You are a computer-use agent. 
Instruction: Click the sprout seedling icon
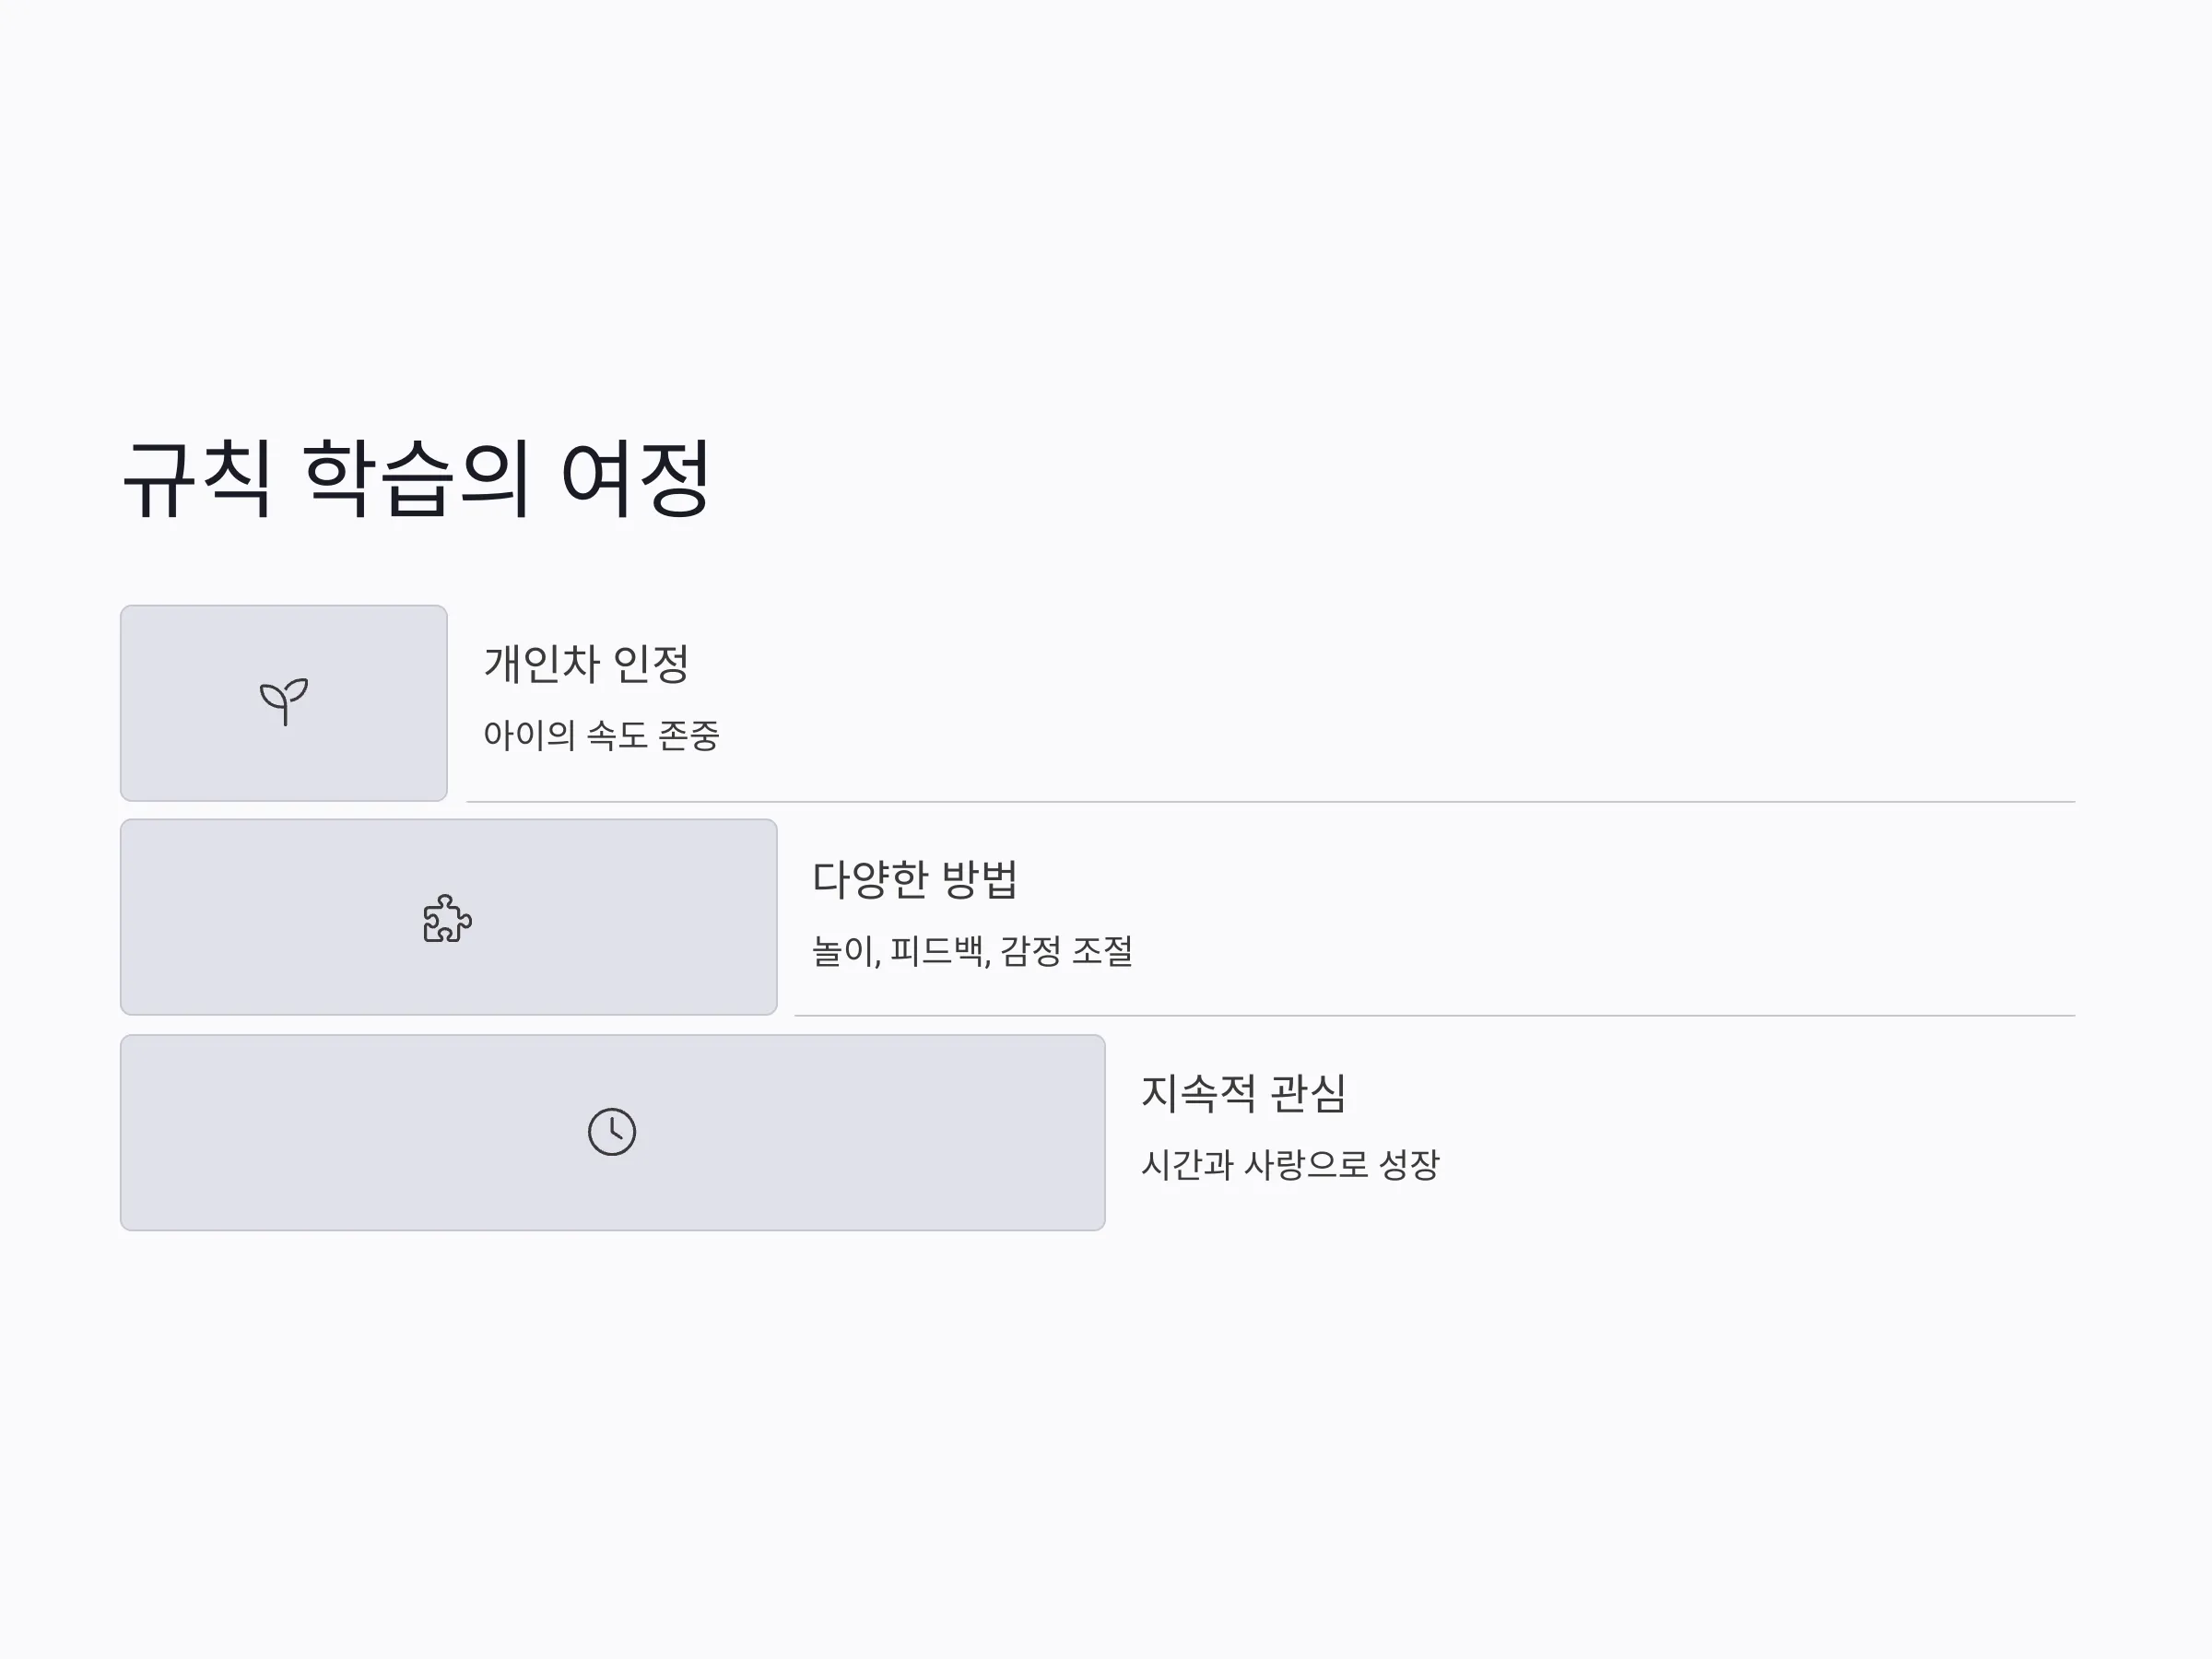pyautogui.click(x=284, y=702)
